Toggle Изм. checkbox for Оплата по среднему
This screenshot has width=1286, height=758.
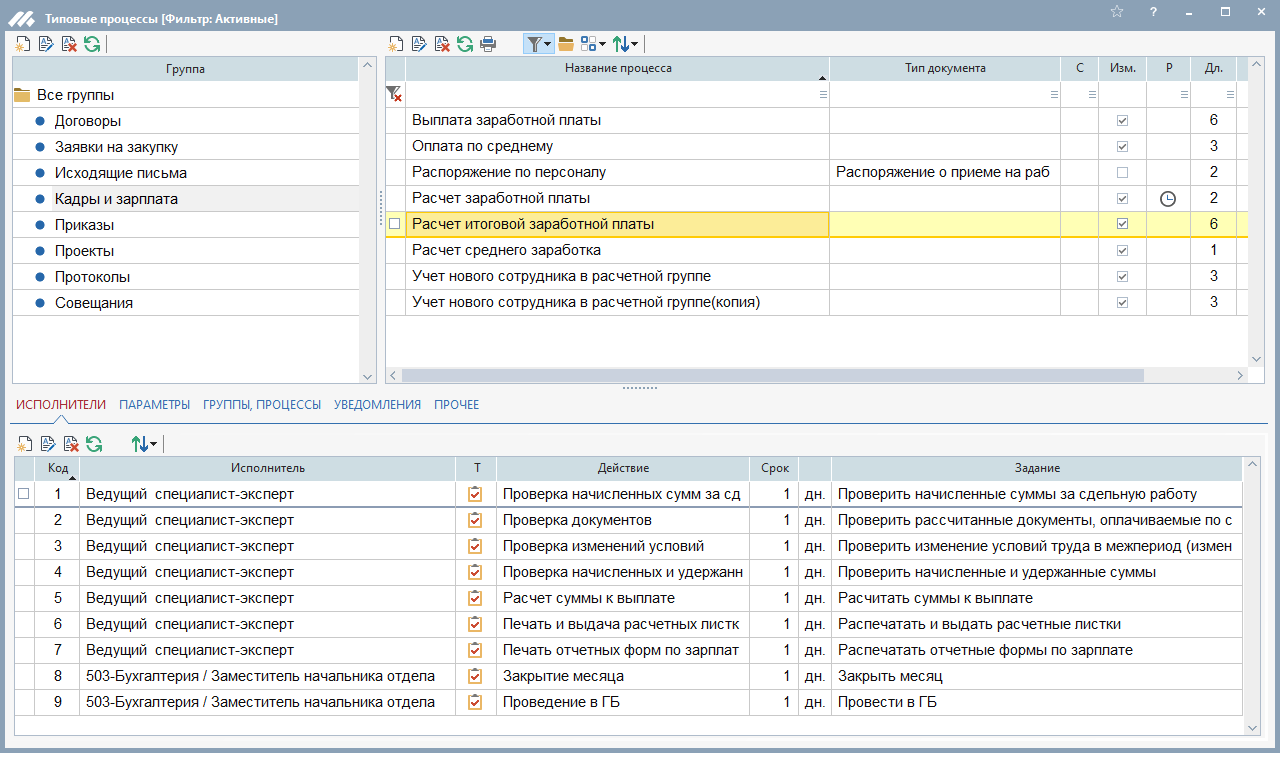(1122, 146)
